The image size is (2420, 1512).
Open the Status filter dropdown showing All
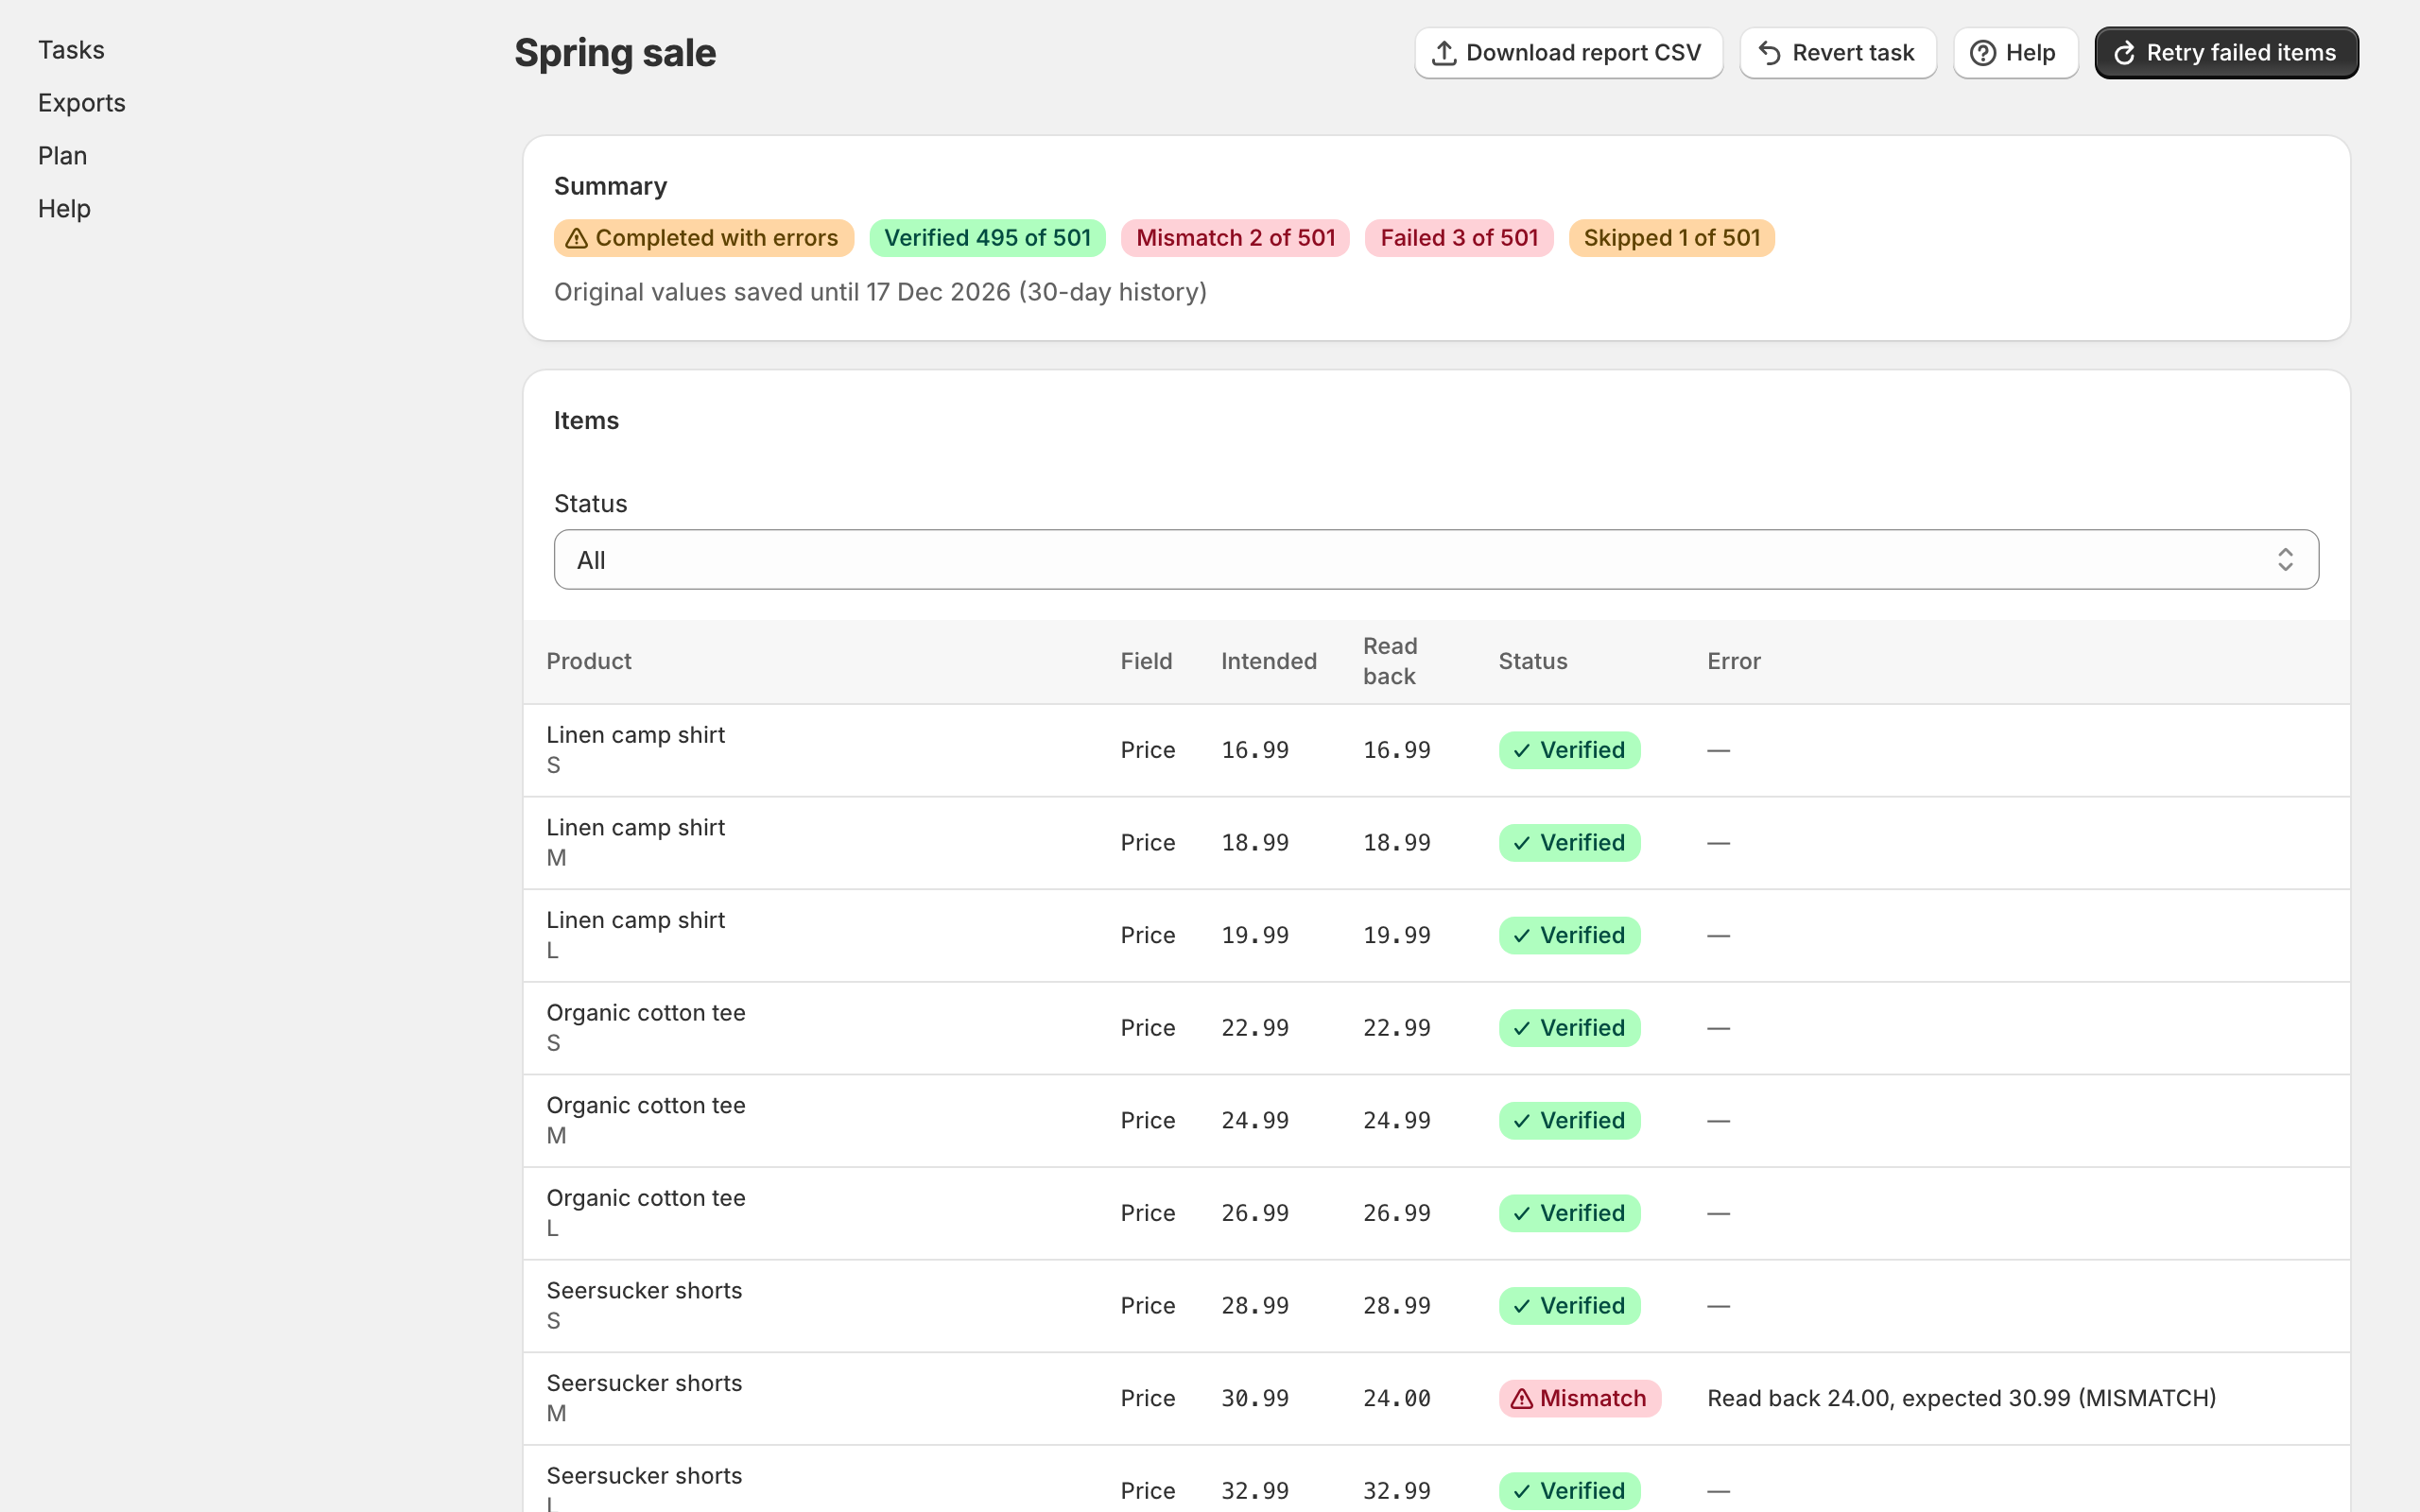pyautogui.click(x=1436, y=559)
